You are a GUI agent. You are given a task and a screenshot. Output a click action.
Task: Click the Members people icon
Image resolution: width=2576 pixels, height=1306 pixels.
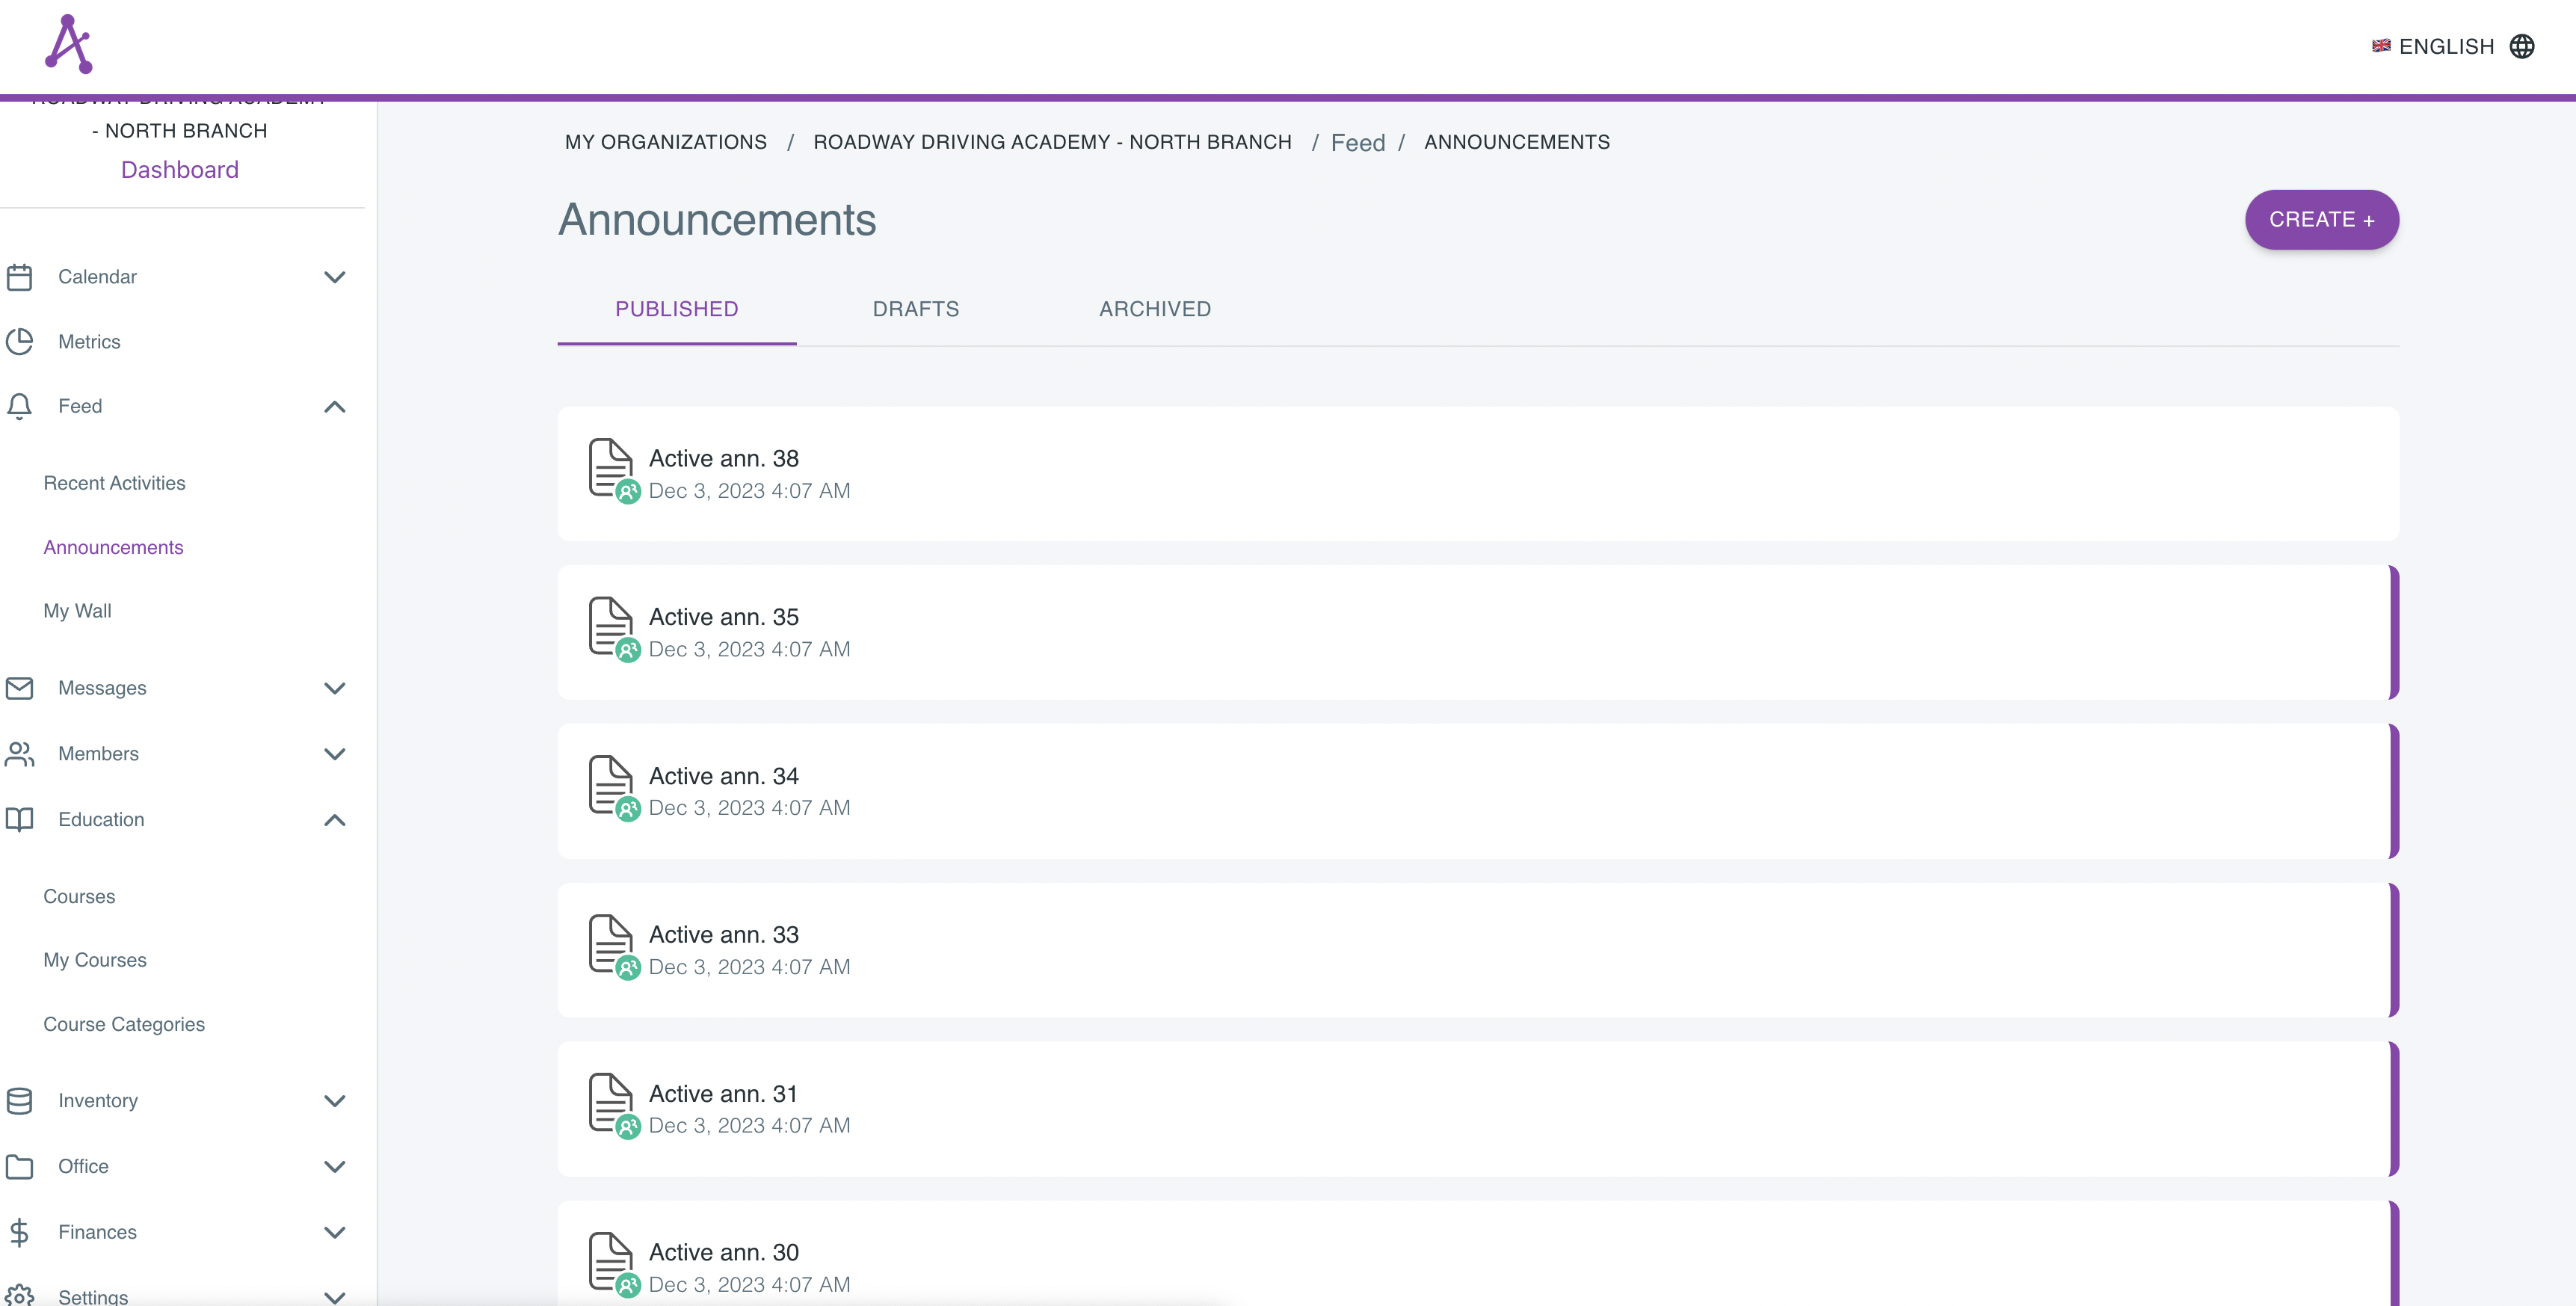(20, 754)
